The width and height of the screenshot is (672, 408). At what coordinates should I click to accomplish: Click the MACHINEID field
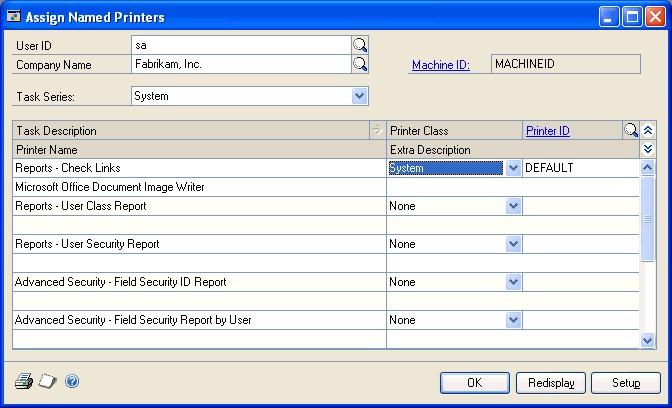point(566,64)
